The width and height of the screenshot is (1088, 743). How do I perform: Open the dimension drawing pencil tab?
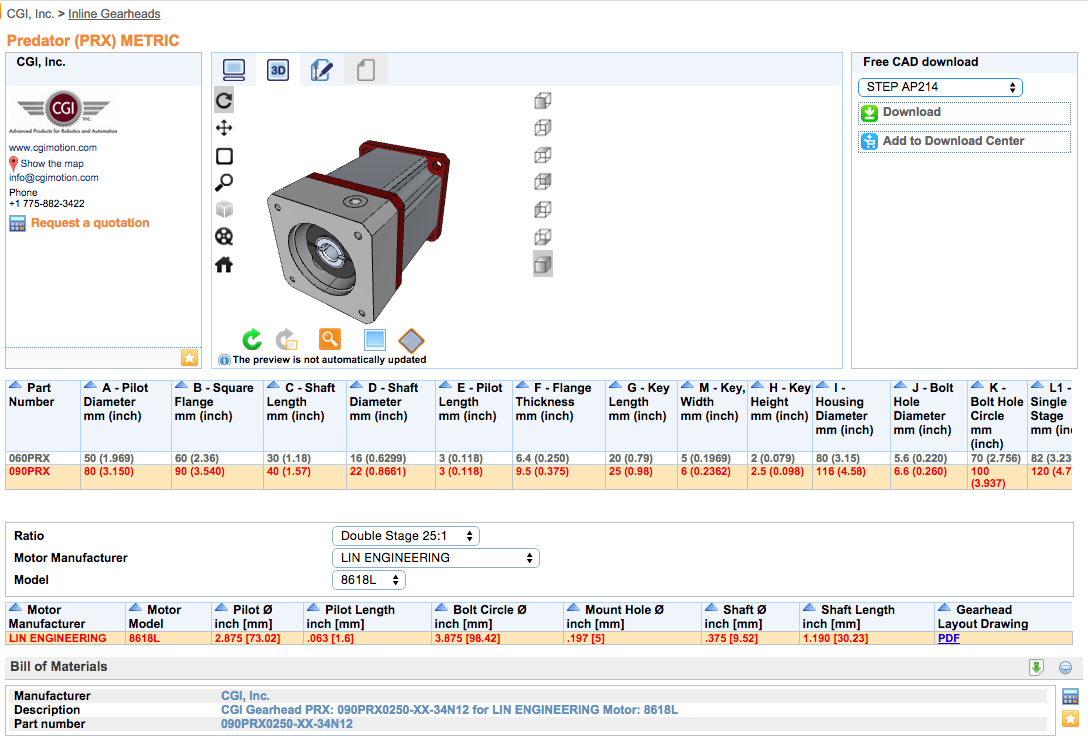[321, 70]
